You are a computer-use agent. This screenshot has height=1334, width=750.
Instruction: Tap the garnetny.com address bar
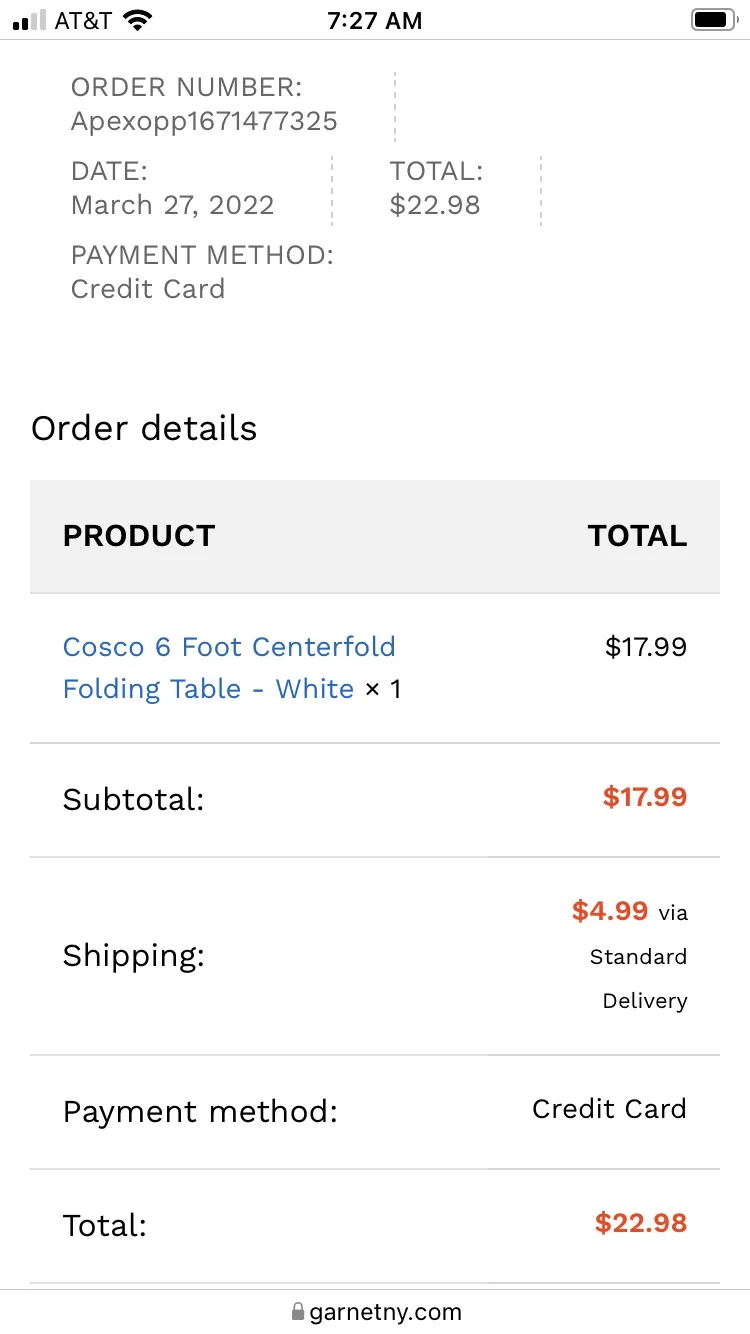coord(375,1311)
